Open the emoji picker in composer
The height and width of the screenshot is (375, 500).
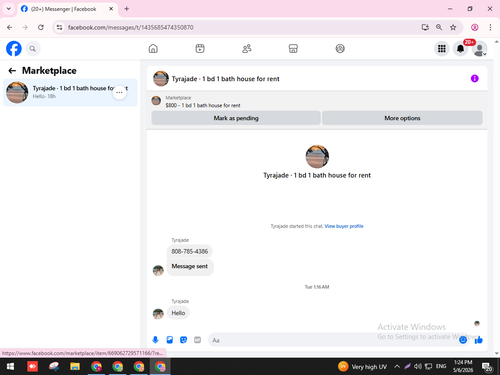click(463, 340)
